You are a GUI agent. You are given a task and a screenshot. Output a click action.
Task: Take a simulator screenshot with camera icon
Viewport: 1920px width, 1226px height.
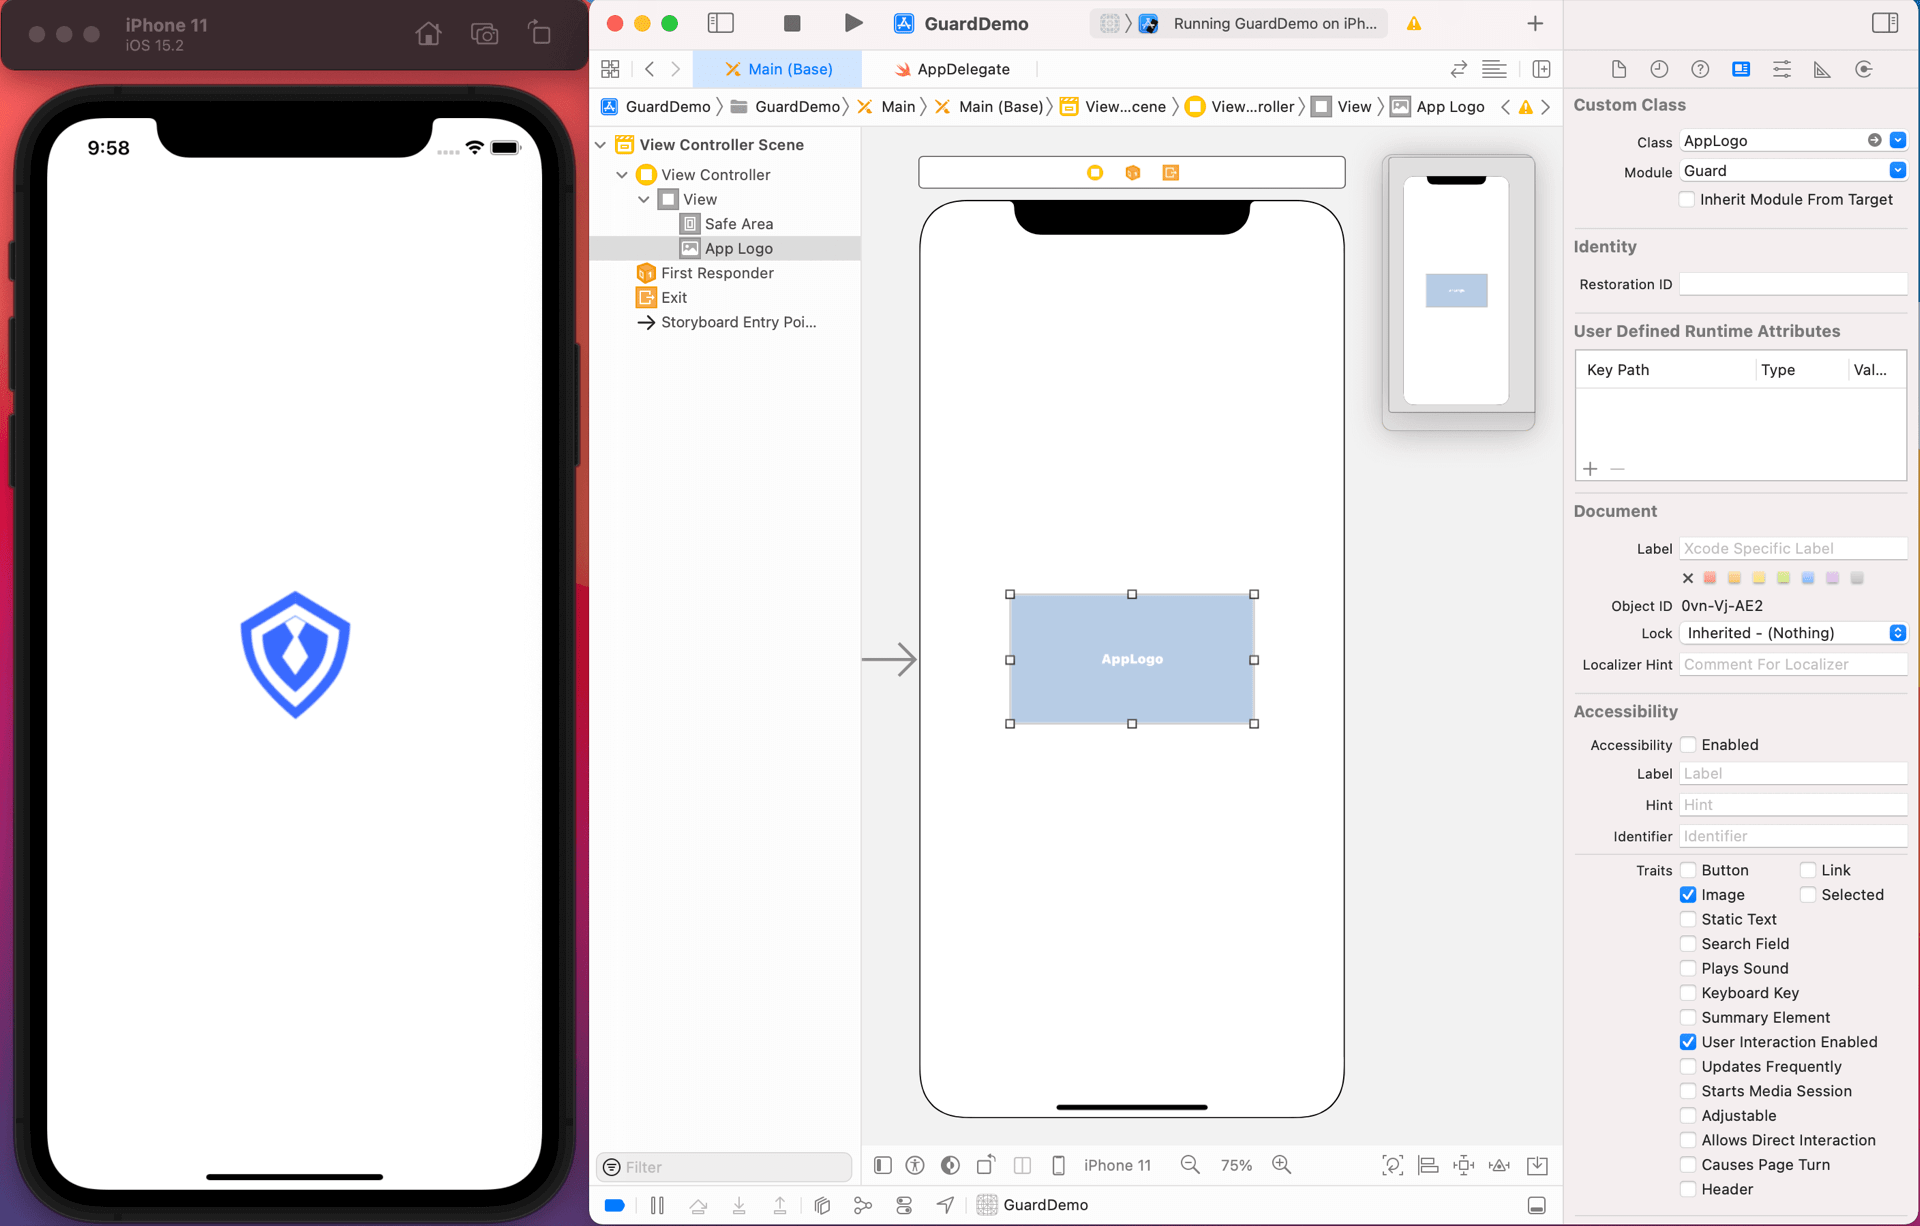pos(484,34)
